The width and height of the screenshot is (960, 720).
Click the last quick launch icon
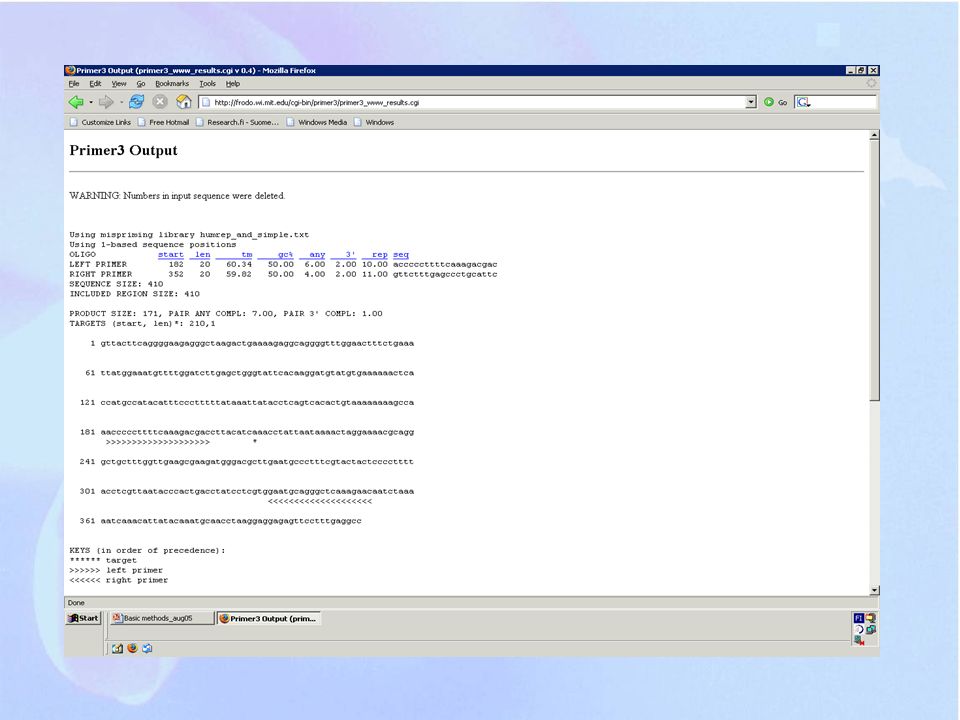click(147, 648)
